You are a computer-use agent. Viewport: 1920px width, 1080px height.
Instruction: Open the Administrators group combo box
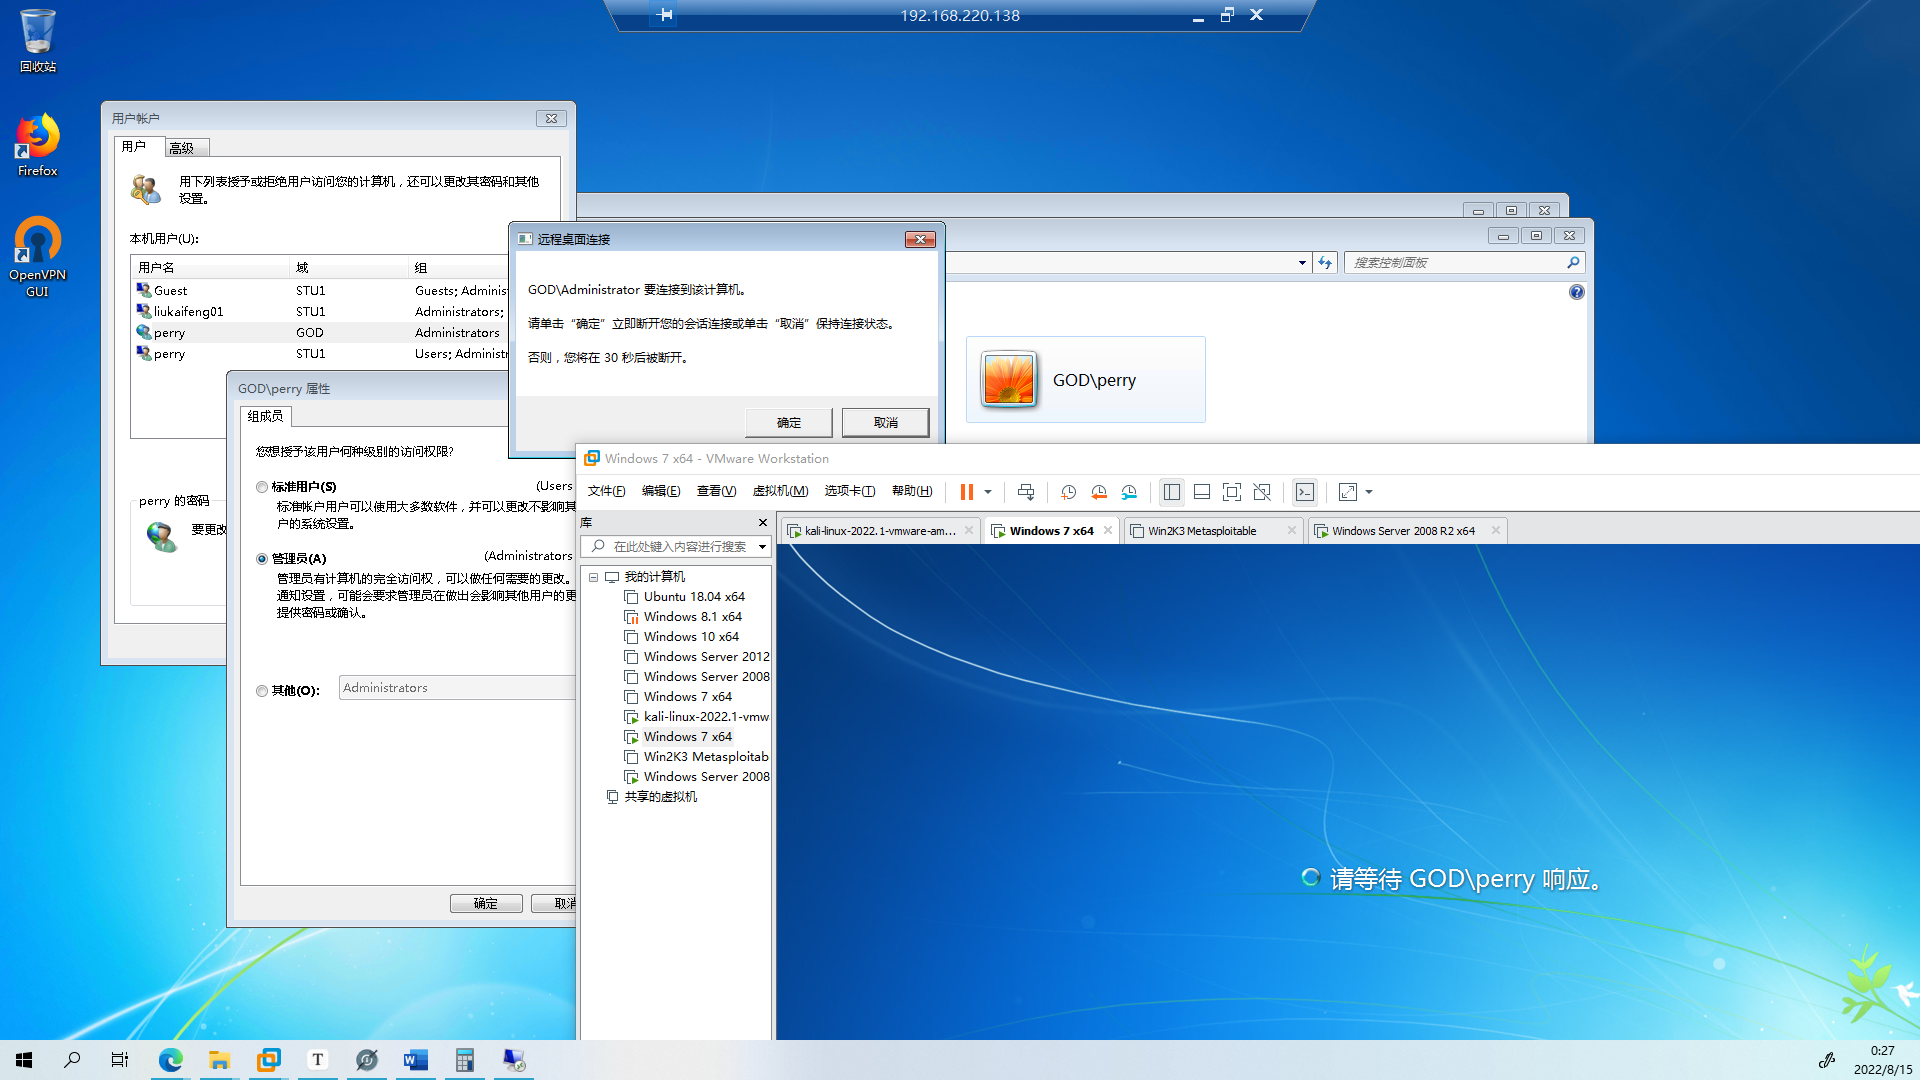(x=457, y=688)
